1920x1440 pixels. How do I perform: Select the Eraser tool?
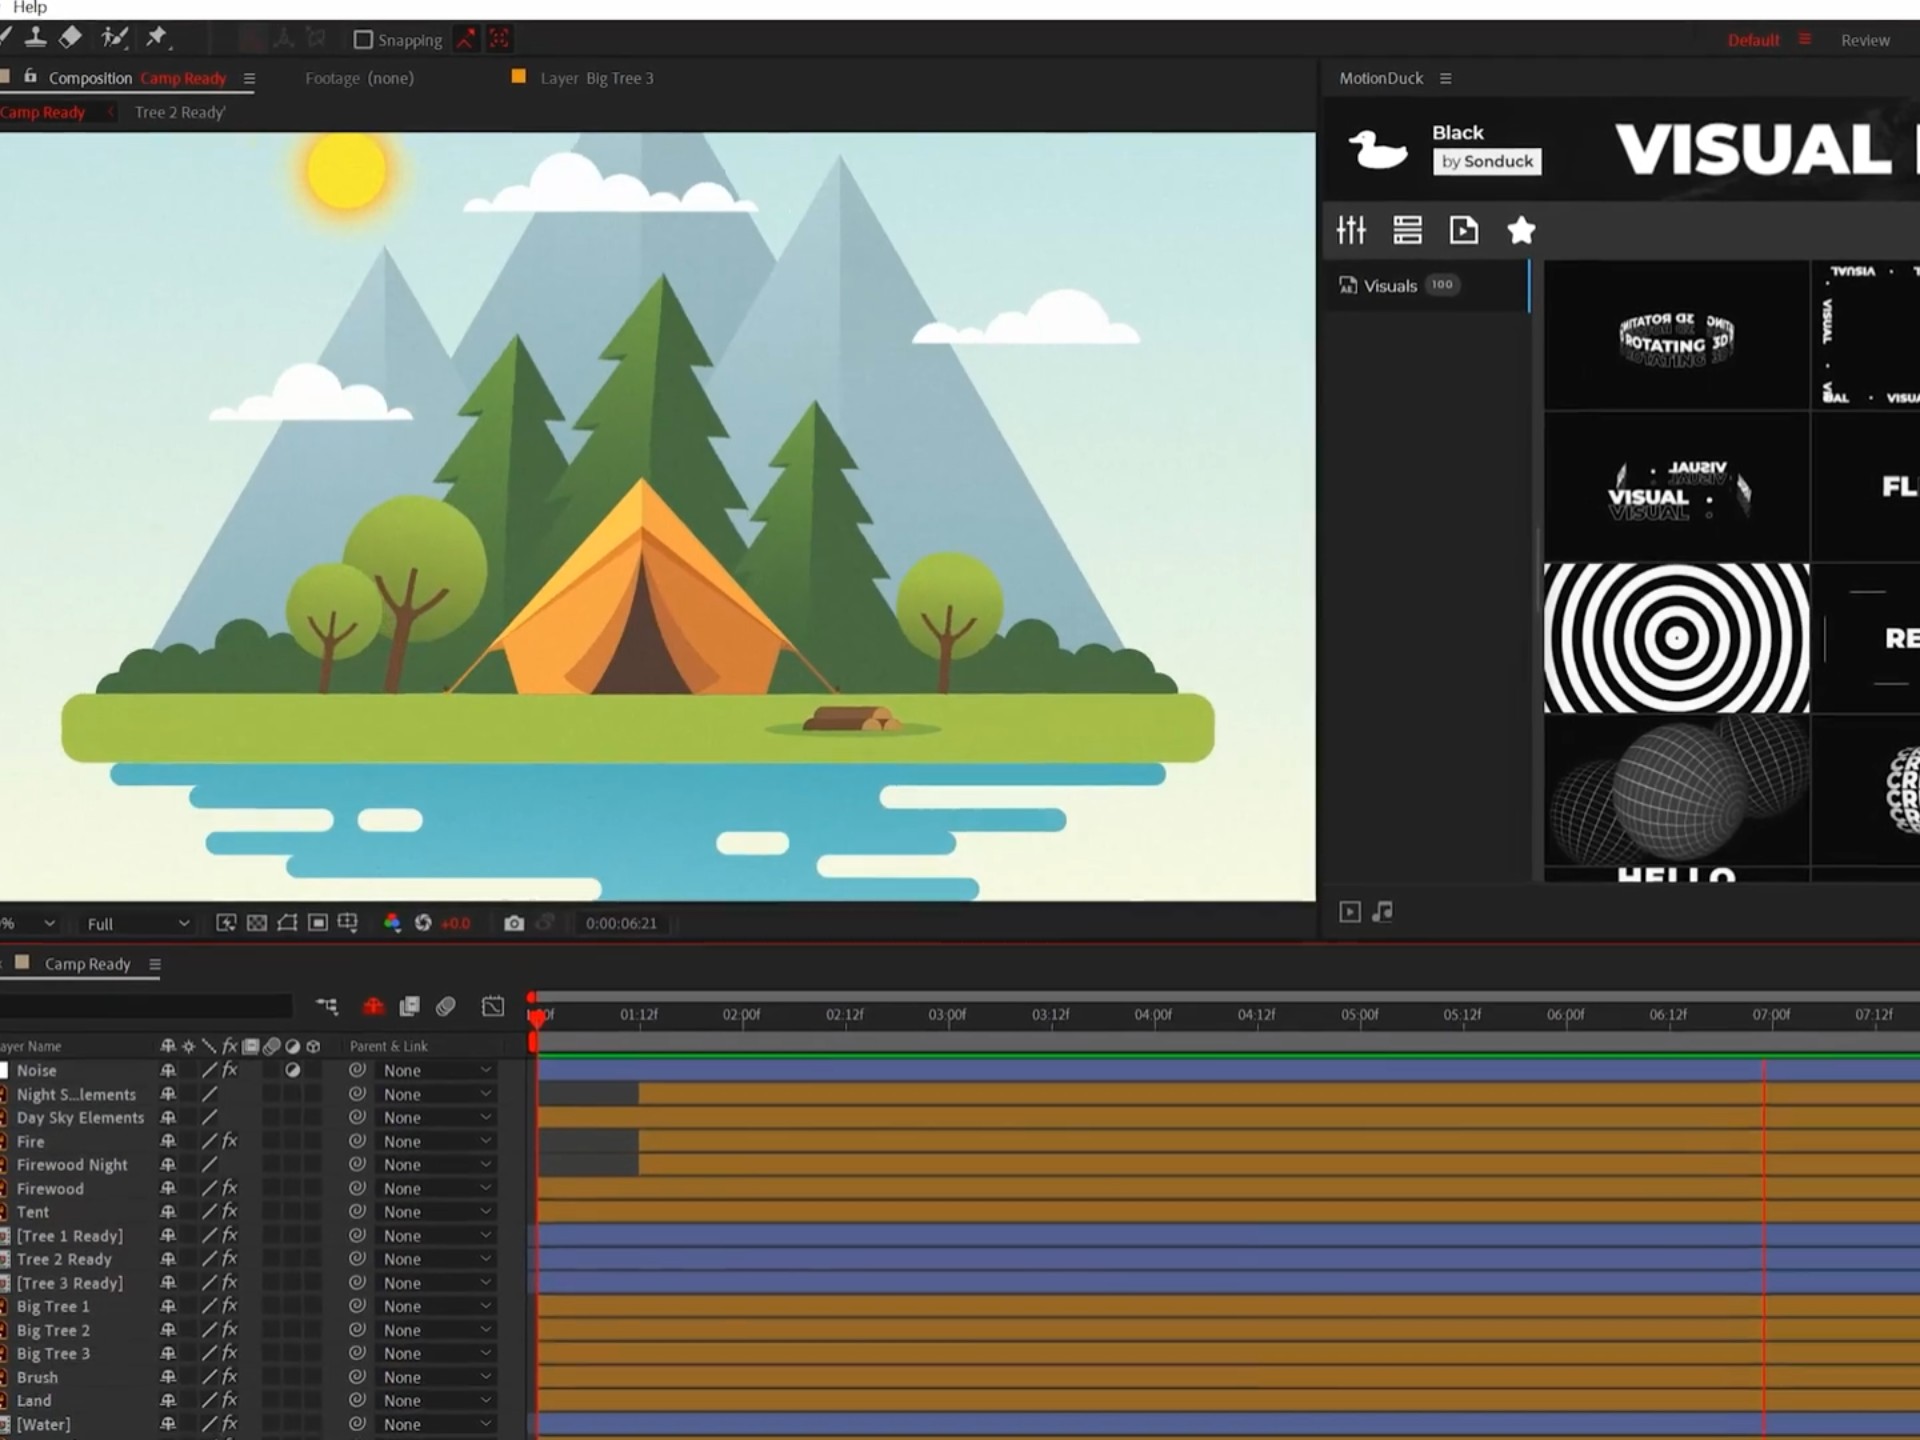70,38
